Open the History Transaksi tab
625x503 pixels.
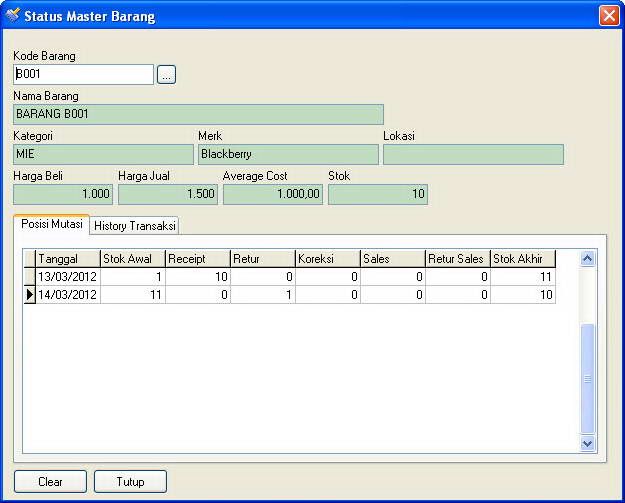coord(134,226)
